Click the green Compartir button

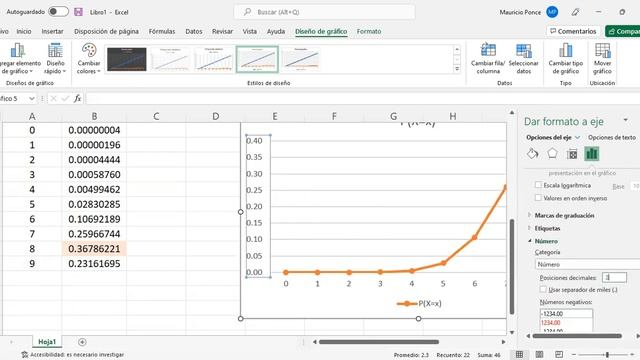(622, 31)
